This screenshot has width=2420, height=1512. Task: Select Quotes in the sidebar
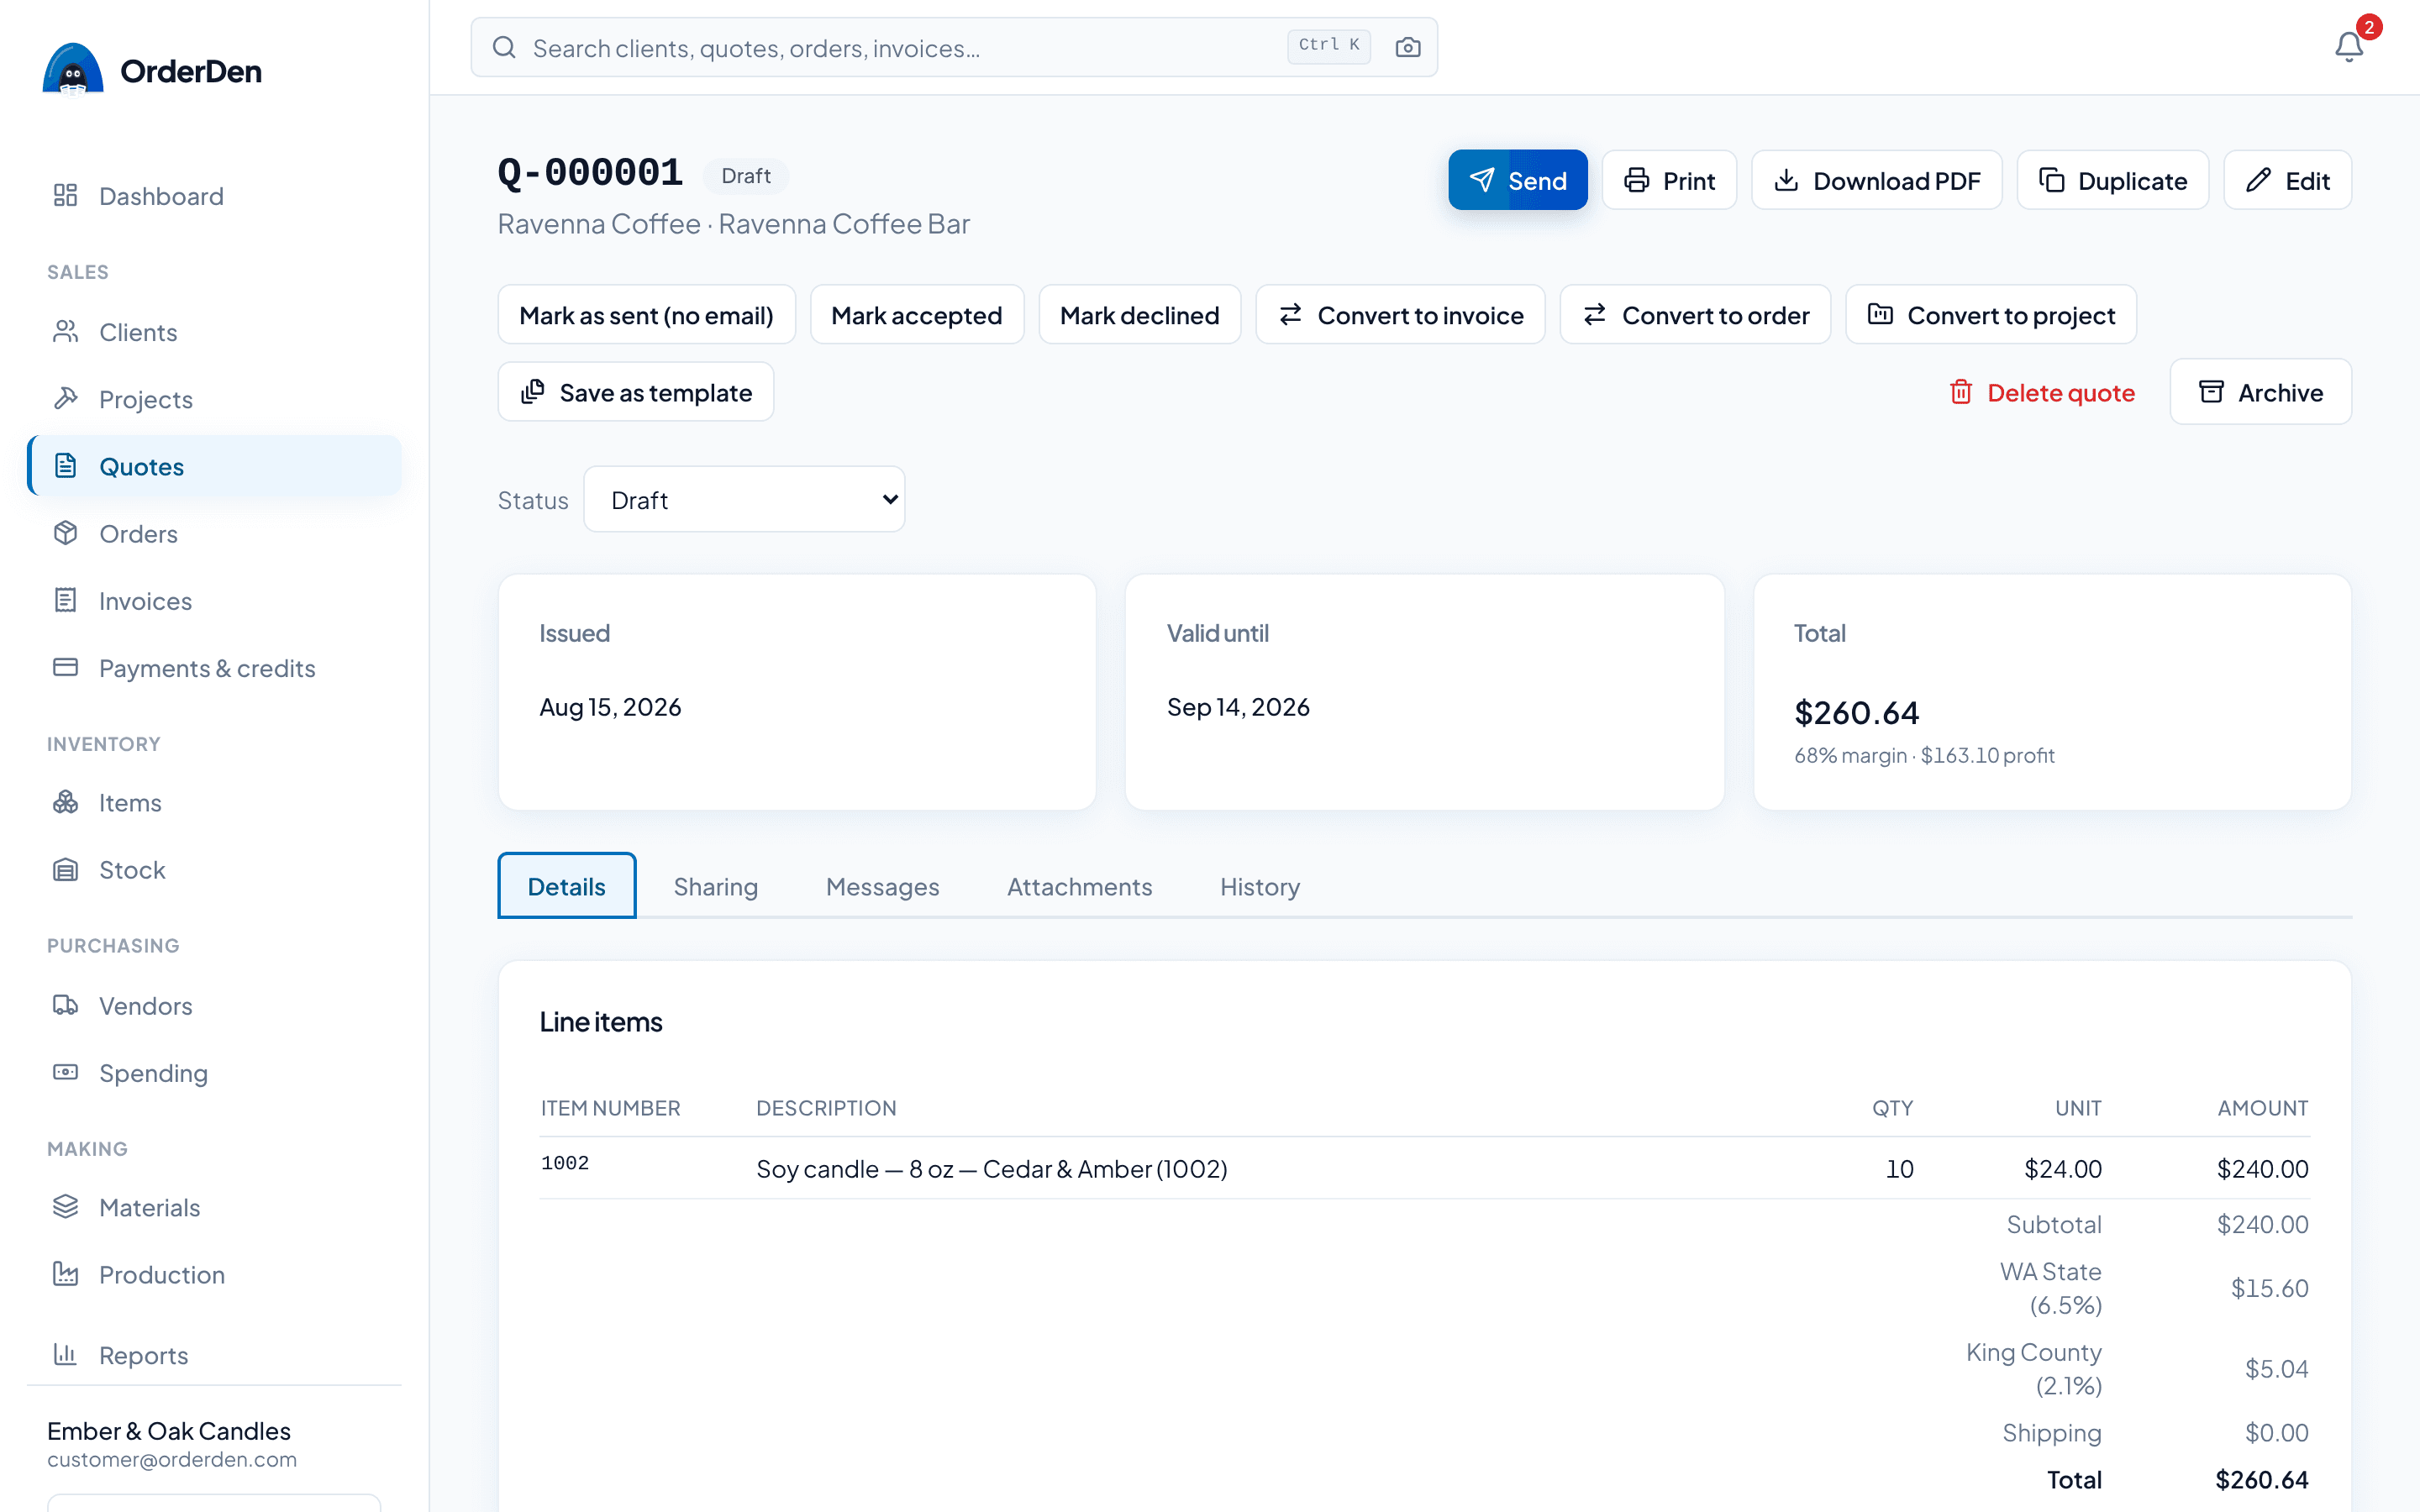(214, 466)
